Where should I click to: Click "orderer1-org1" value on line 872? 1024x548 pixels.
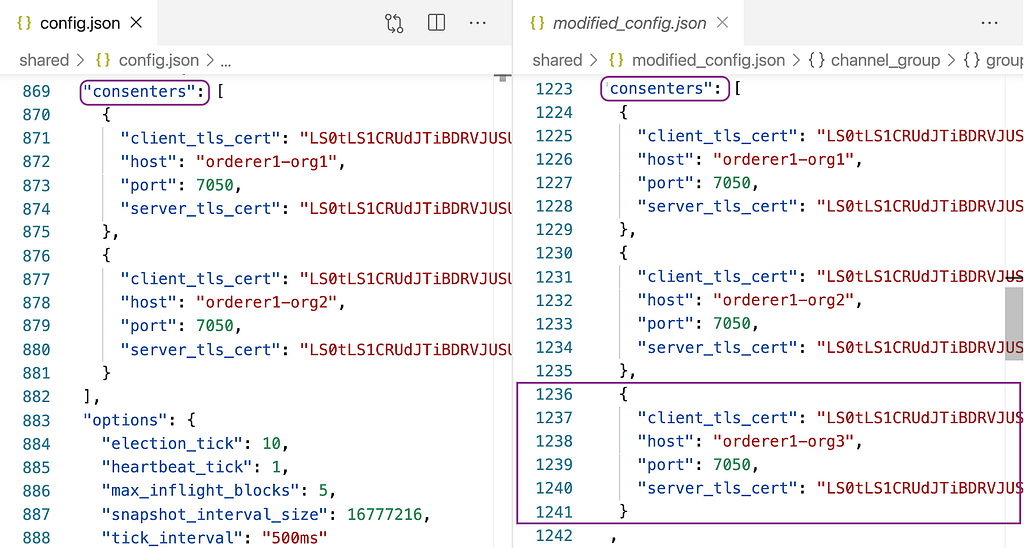266,162
